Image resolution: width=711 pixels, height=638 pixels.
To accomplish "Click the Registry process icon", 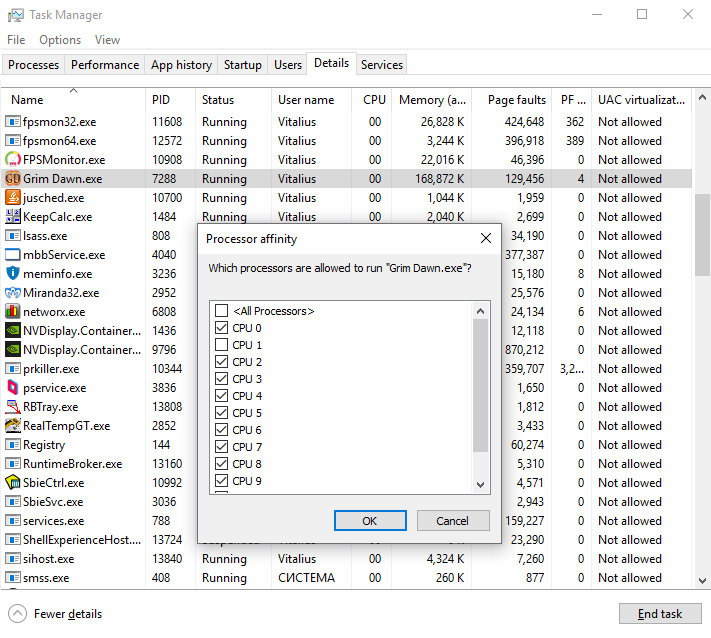I will point(13,445).
